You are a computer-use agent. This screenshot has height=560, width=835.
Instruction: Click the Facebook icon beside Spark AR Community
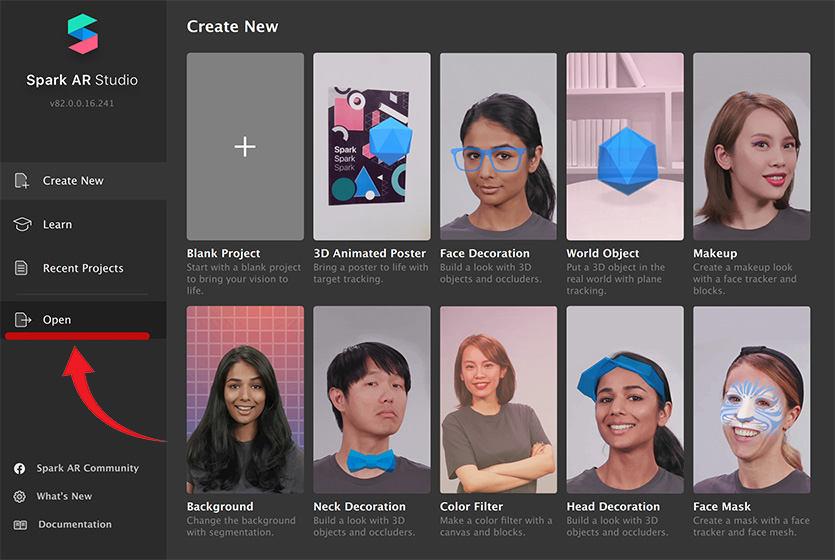coord(20,468)
